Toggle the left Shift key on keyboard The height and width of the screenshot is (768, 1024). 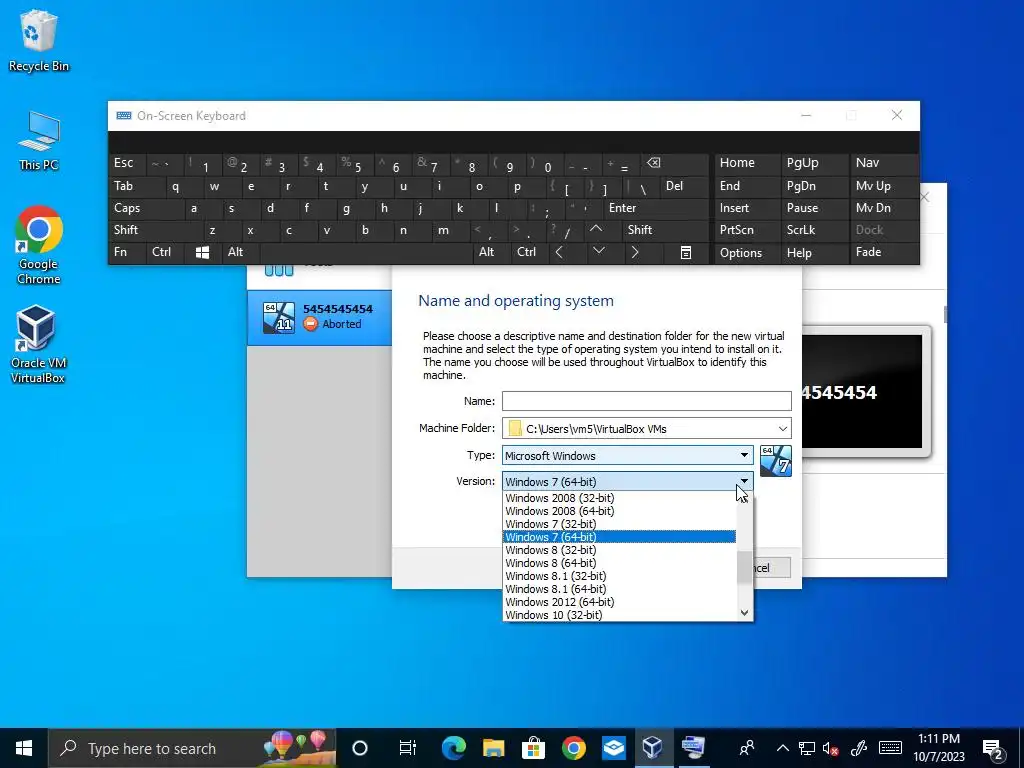(x=155, y=230)
